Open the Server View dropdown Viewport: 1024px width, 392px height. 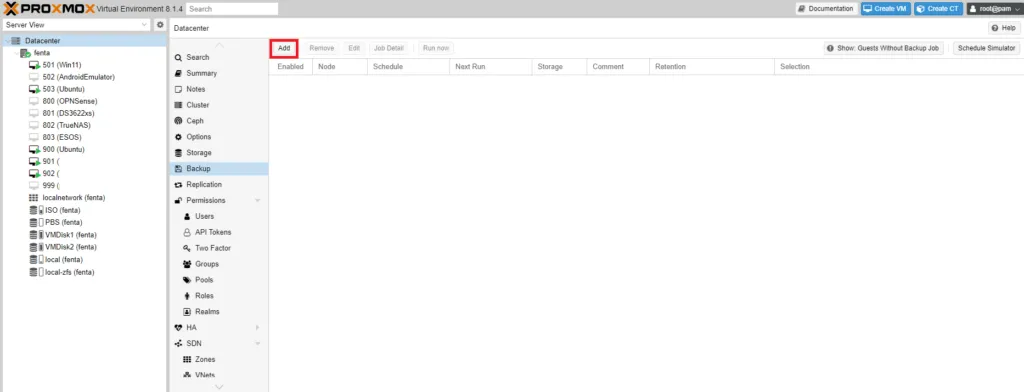[76, 25]
